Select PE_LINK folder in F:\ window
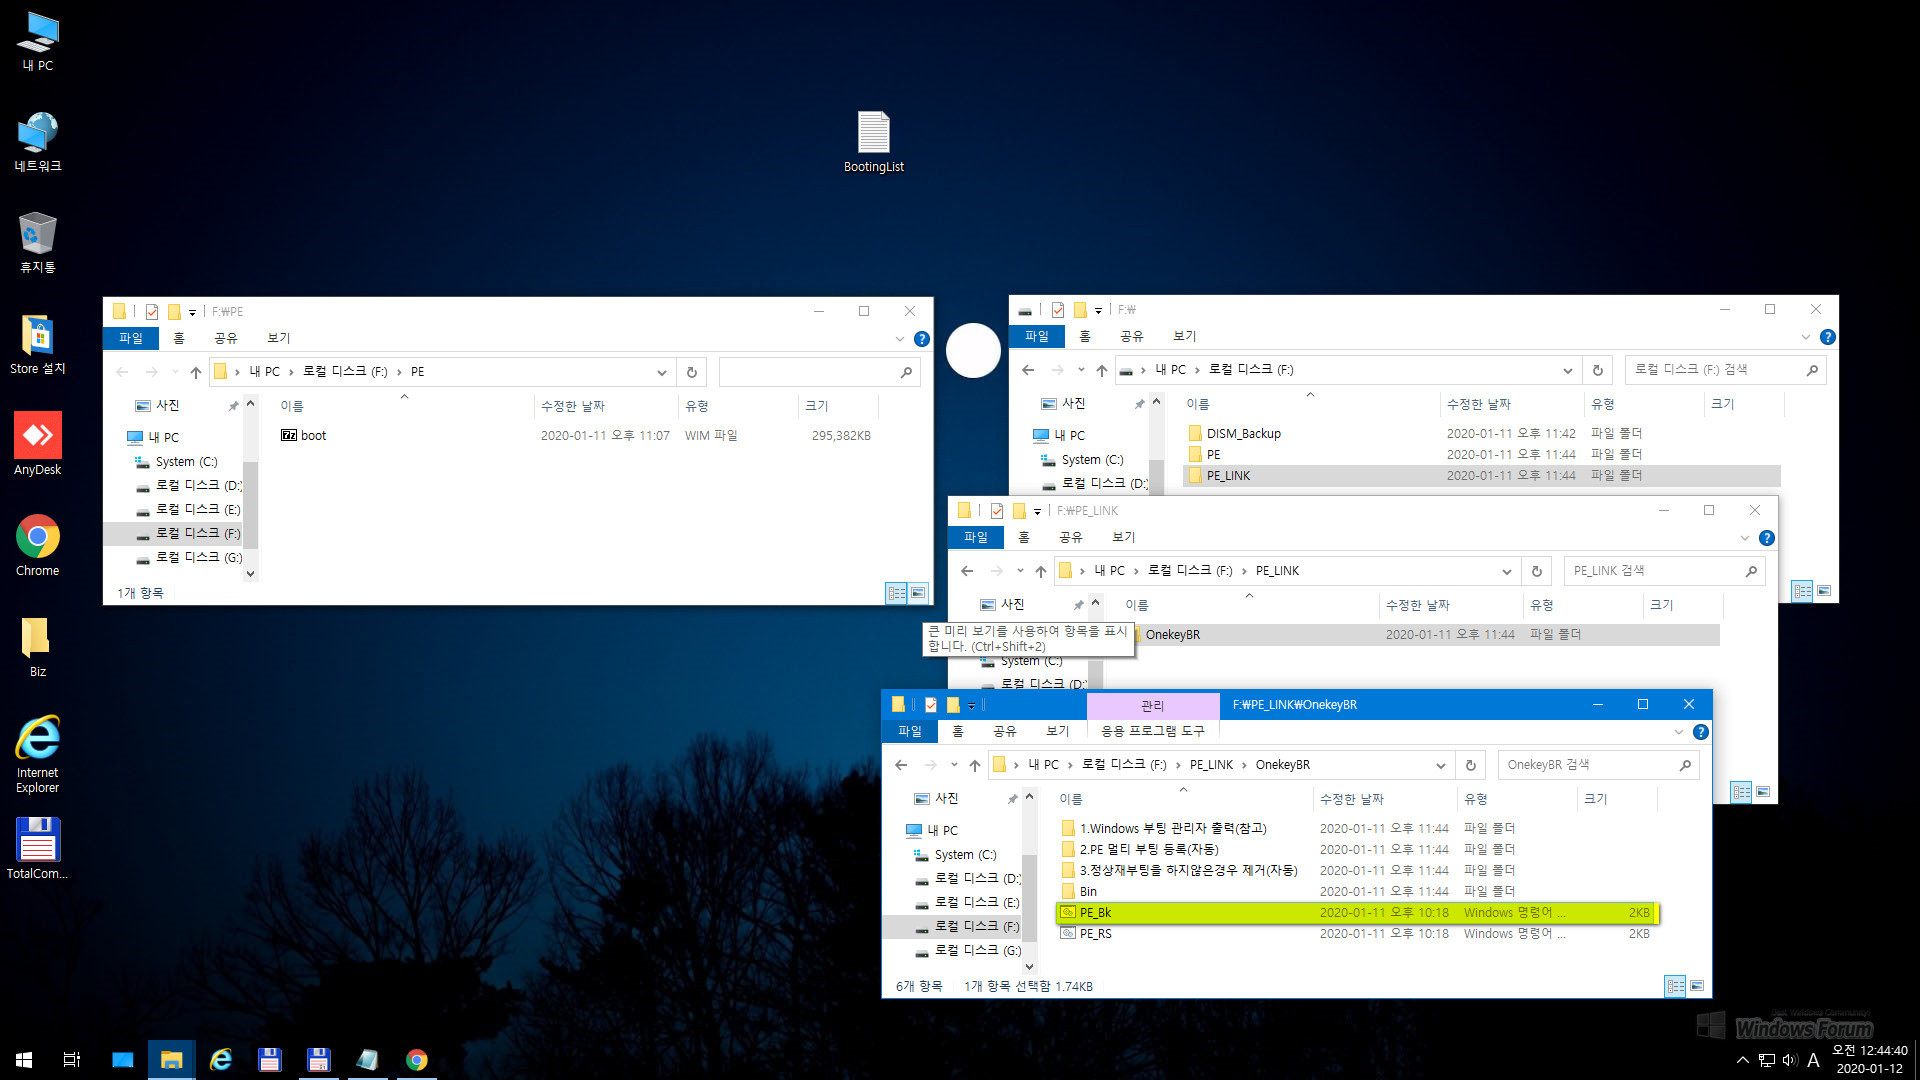This screenshot has height=1080, width=1920. (x=1482, y=476)
